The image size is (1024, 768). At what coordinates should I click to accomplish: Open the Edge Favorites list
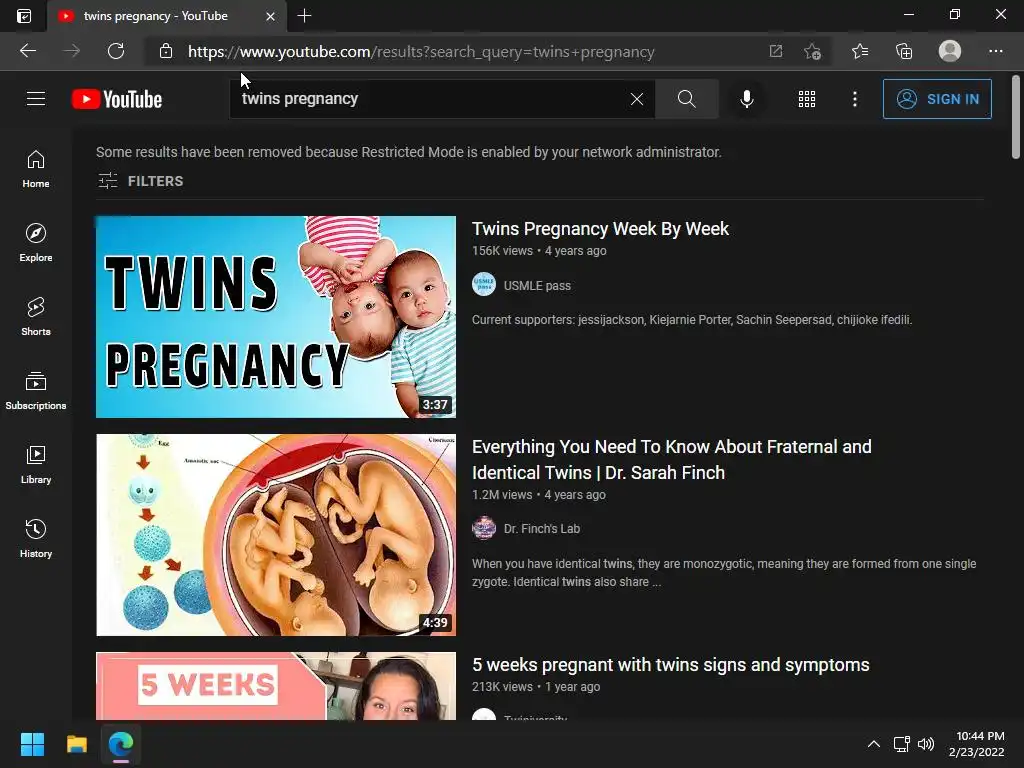pos(859,51)
